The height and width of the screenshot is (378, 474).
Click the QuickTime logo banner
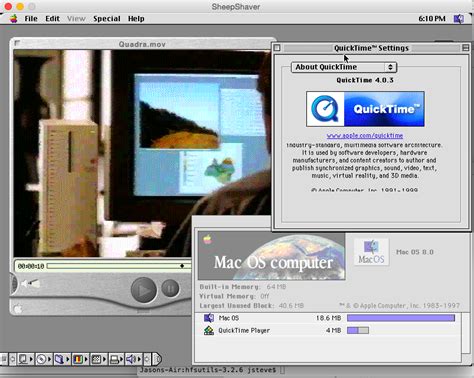click(365, 109)
